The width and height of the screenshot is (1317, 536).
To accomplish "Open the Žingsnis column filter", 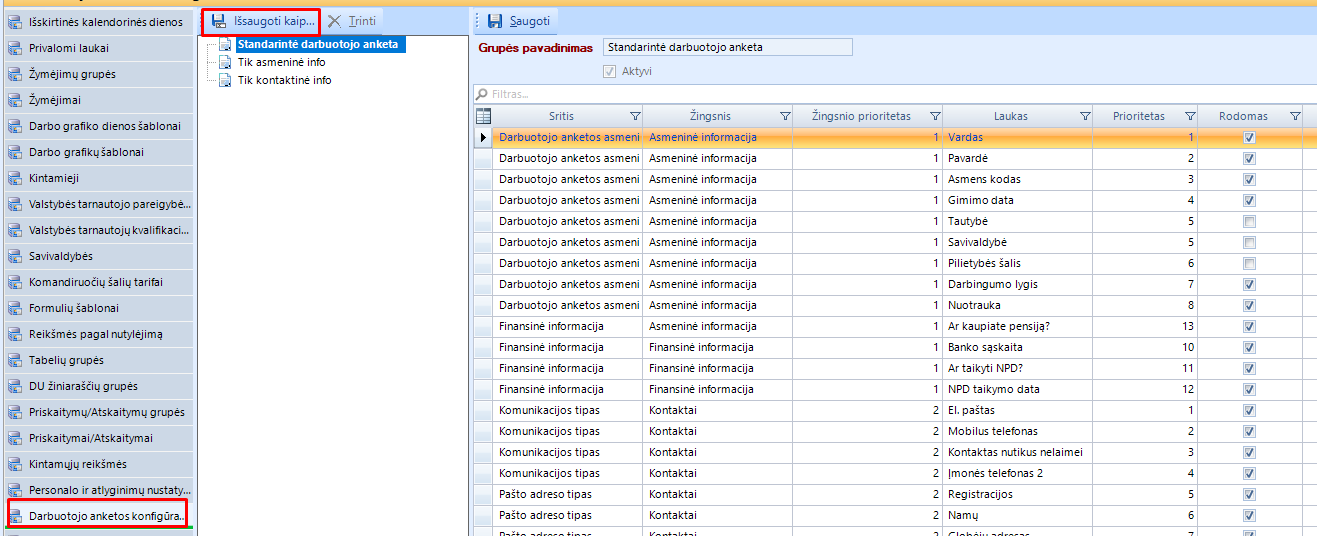I will point(785,116).
